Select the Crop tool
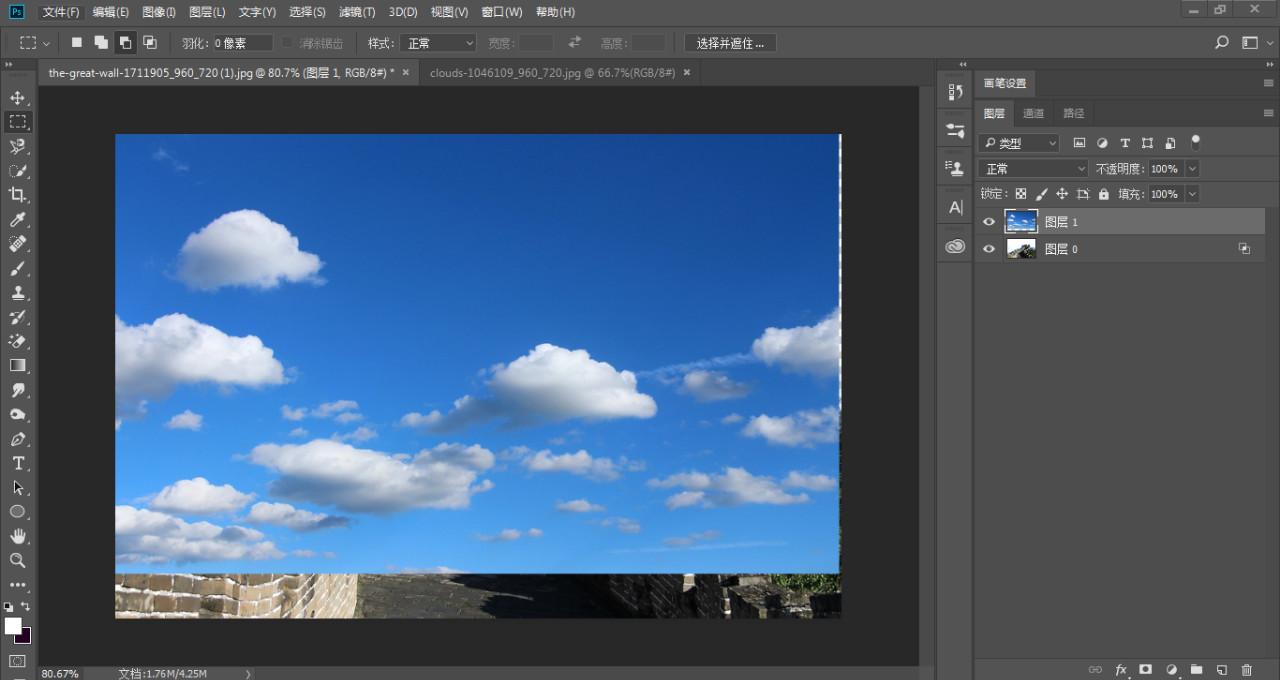The width and height of the screenshot is (1280, 680). pos(17,195)
